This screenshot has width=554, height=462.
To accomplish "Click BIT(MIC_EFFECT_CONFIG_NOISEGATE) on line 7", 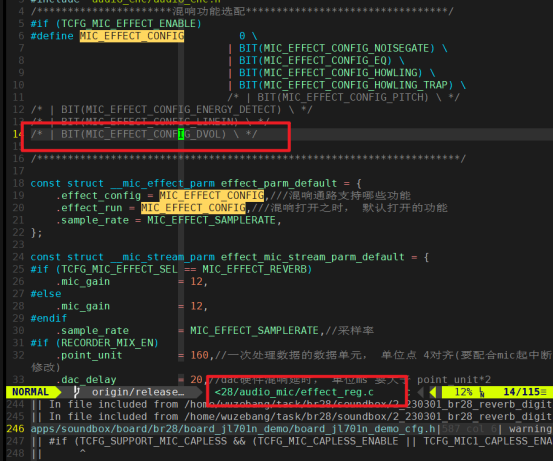I will click(337, 48).
